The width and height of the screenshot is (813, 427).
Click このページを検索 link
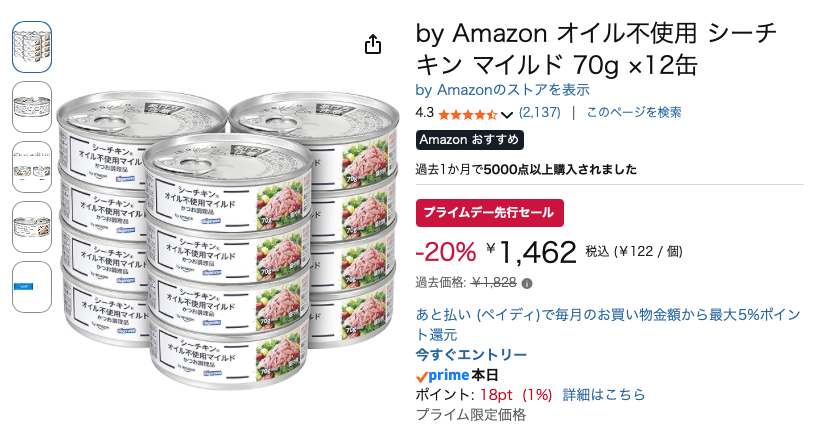(x=634, y=112)
